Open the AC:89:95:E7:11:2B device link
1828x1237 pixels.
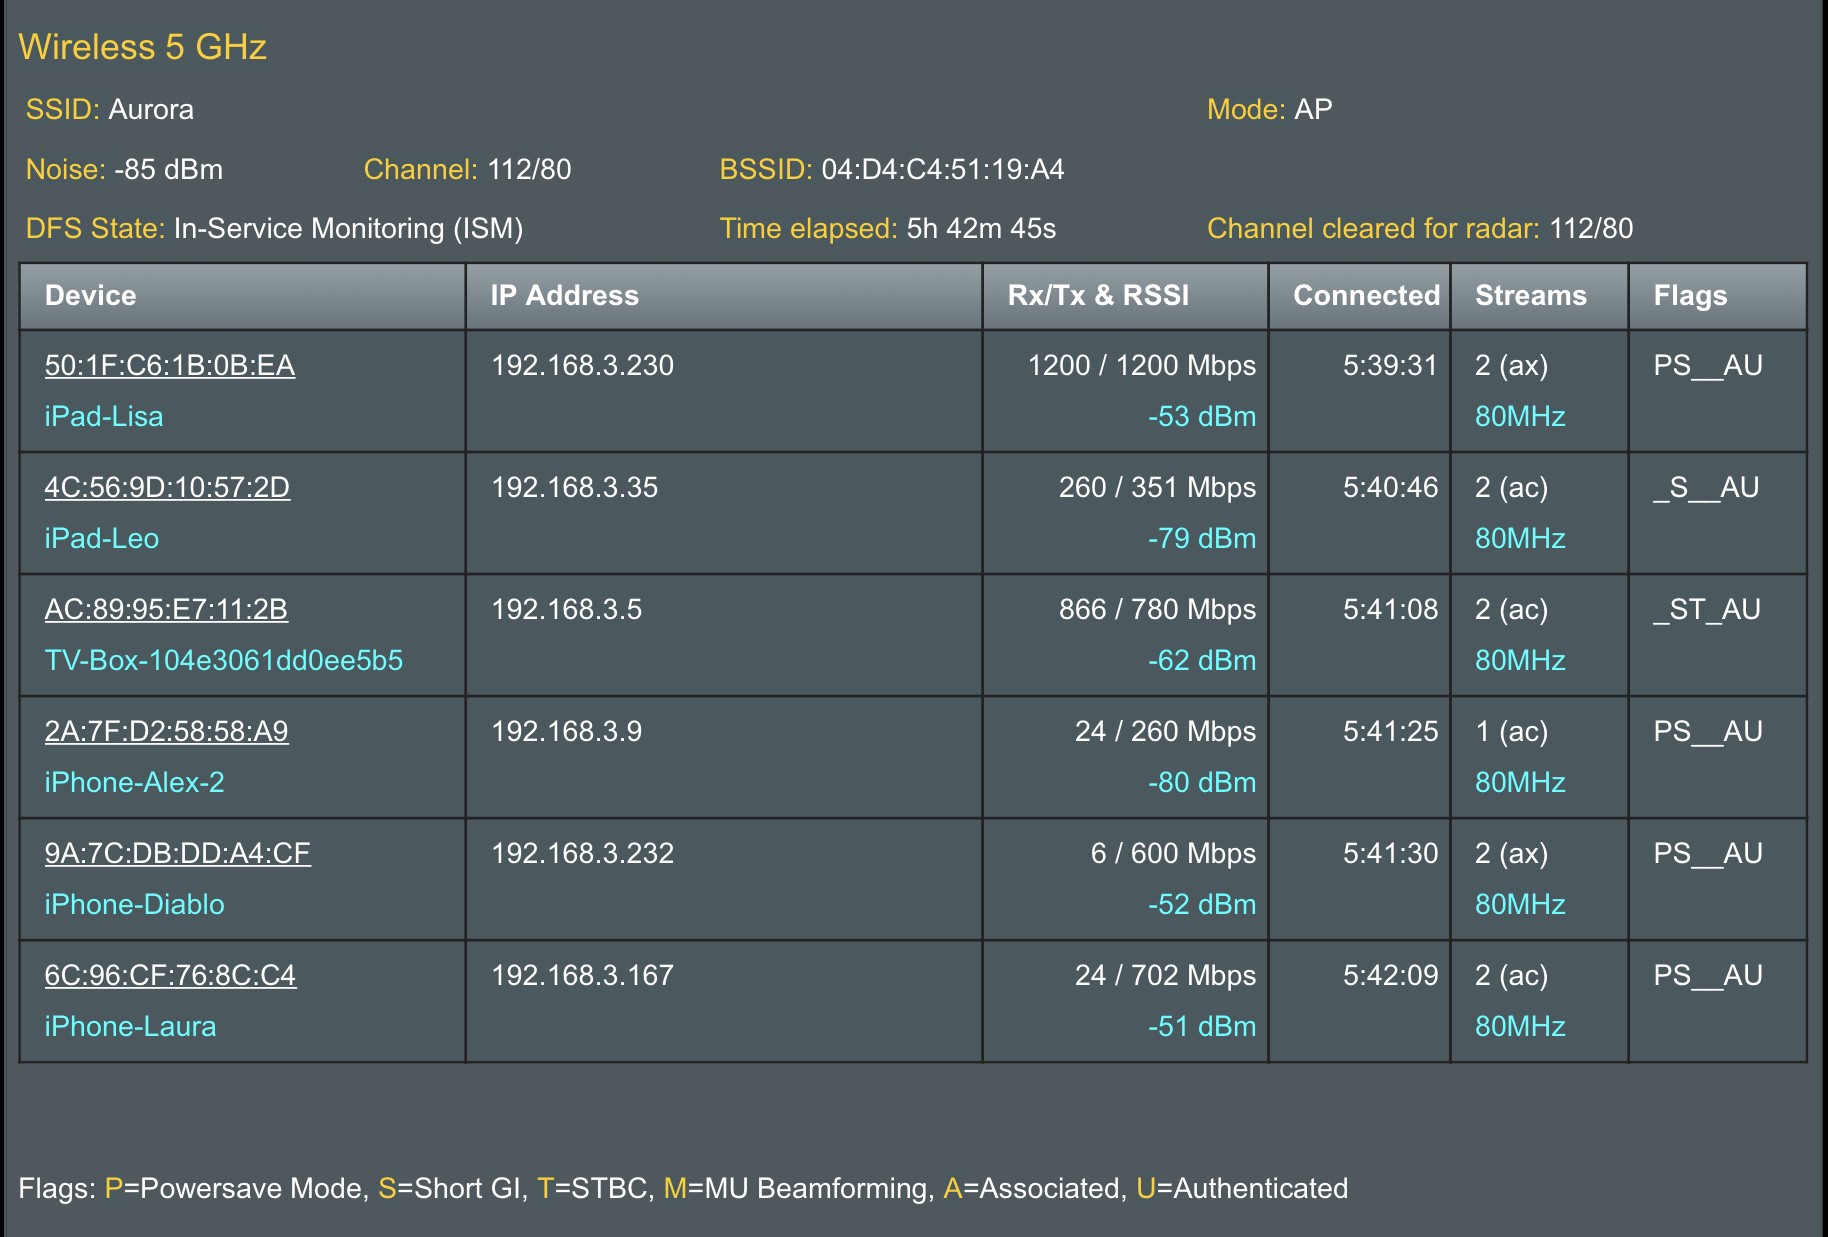(x=166, y=610)
